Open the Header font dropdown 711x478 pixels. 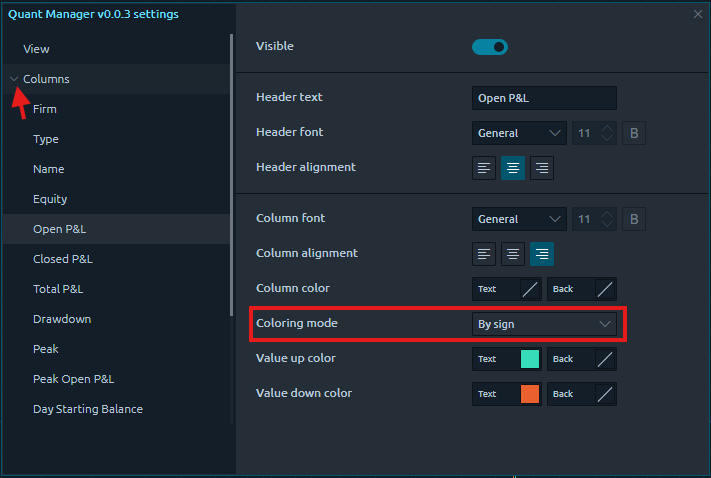click(519, 133)
